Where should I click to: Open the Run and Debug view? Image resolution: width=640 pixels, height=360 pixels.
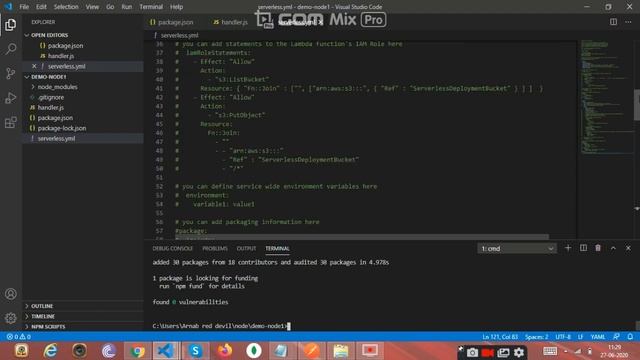coord(11,98)
